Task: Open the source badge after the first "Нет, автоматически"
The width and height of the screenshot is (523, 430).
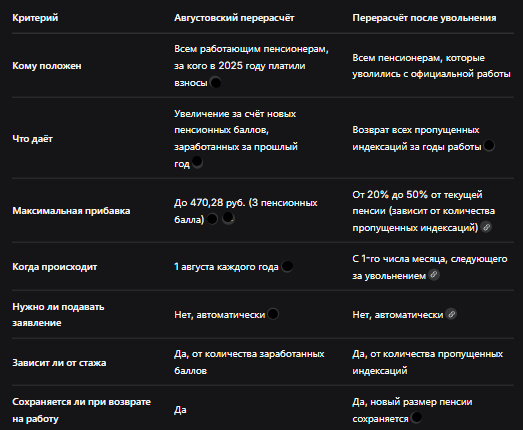Action: 273,314
